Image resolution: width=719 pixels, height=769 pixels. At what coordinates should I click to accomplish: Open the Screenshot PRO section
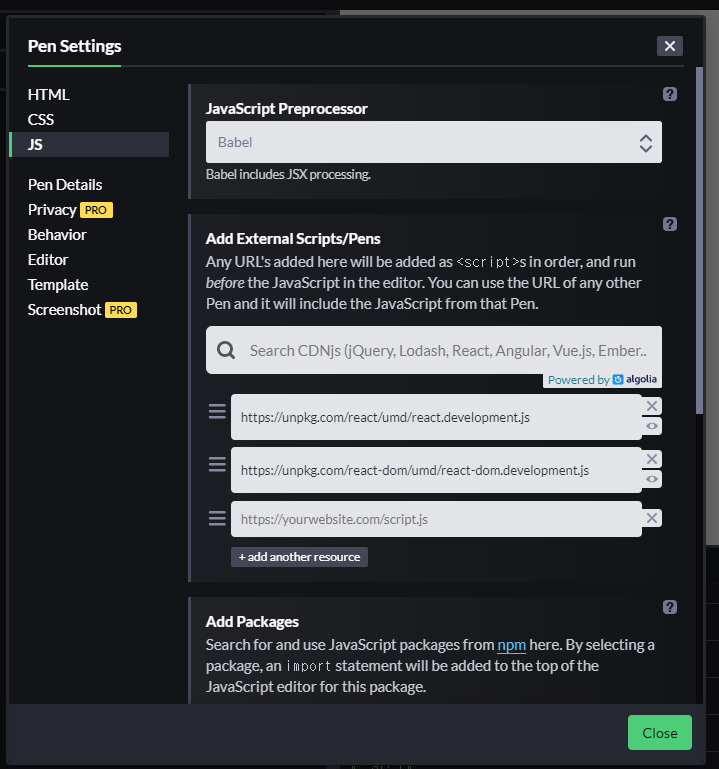pos(82,309)
